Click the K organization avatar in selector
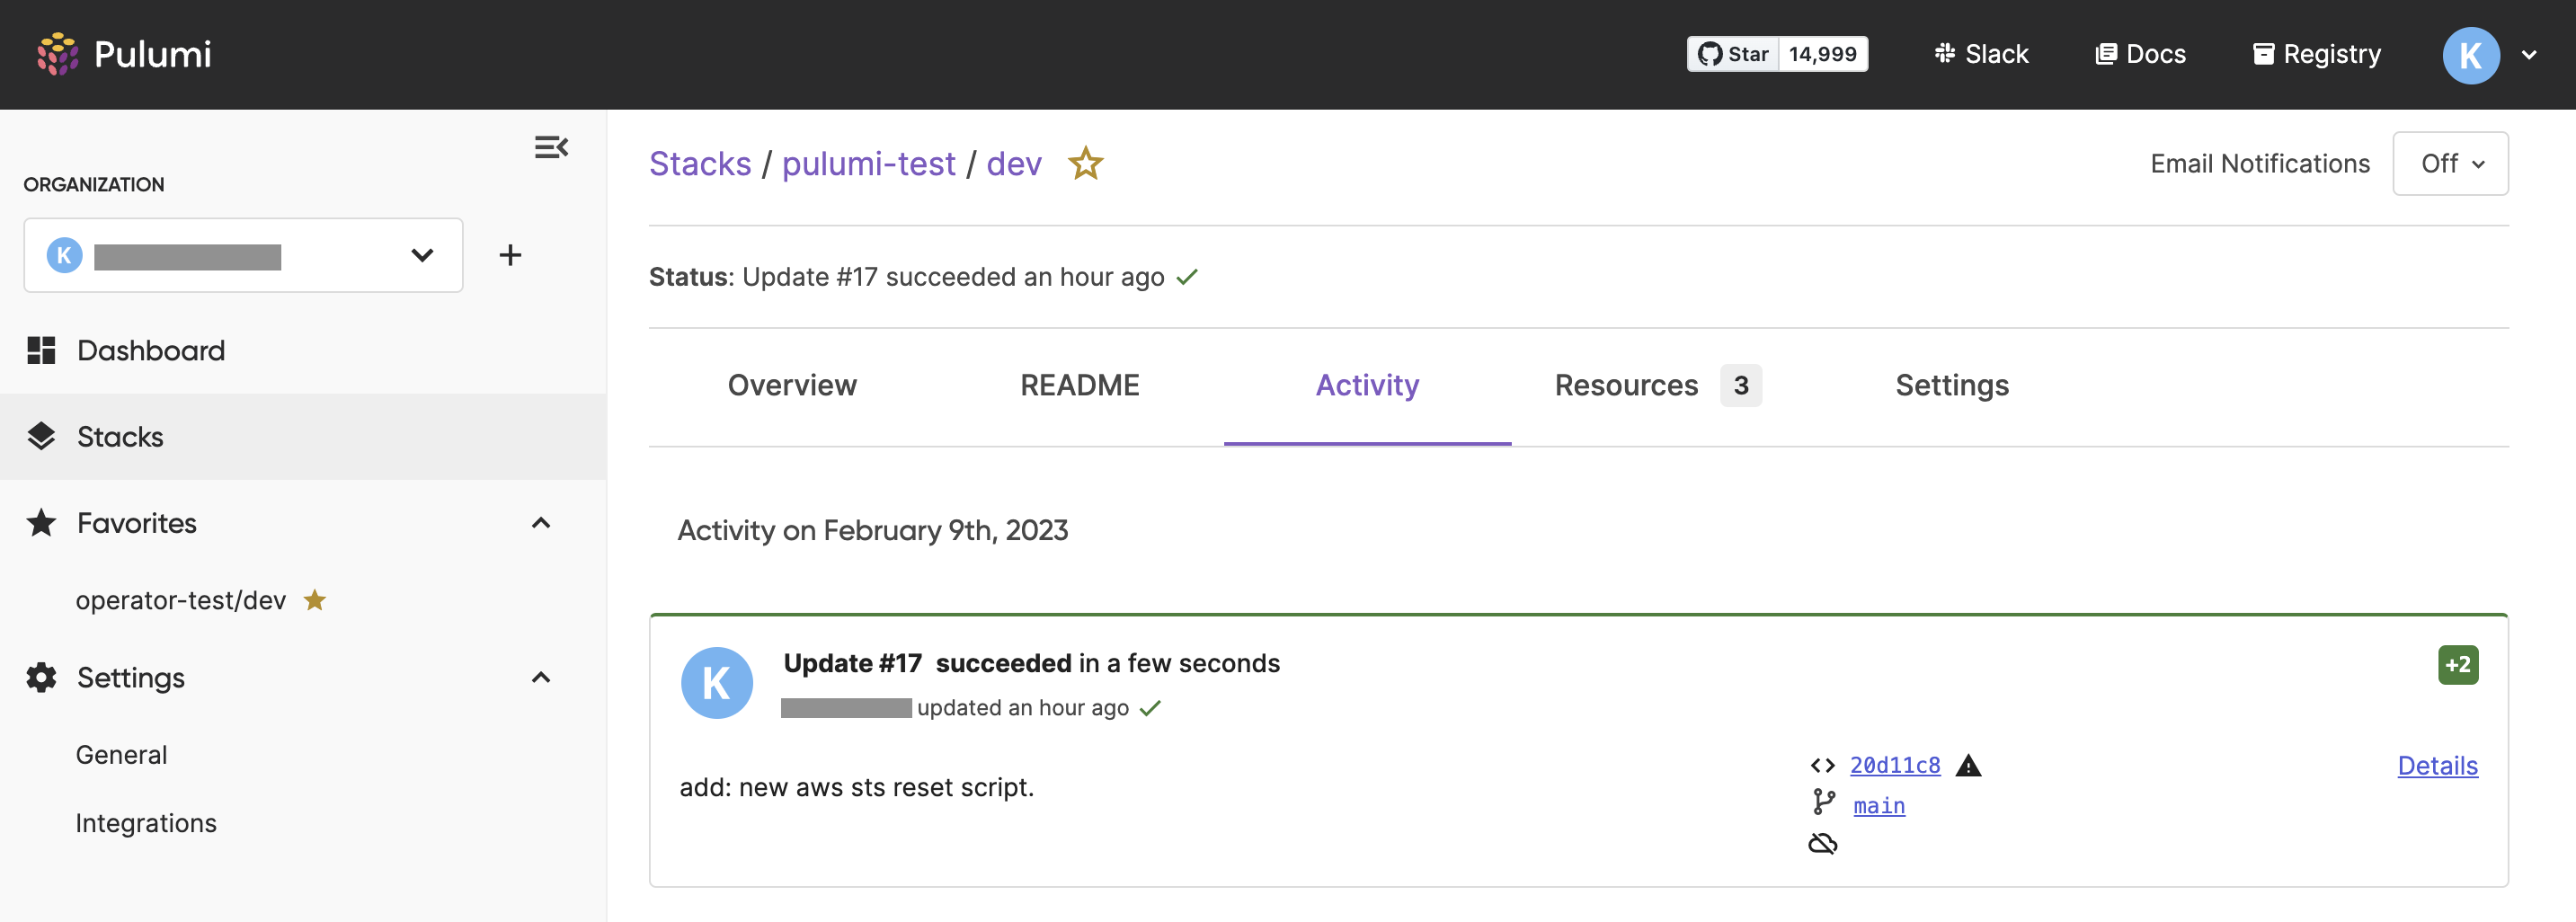 [64, 255]
